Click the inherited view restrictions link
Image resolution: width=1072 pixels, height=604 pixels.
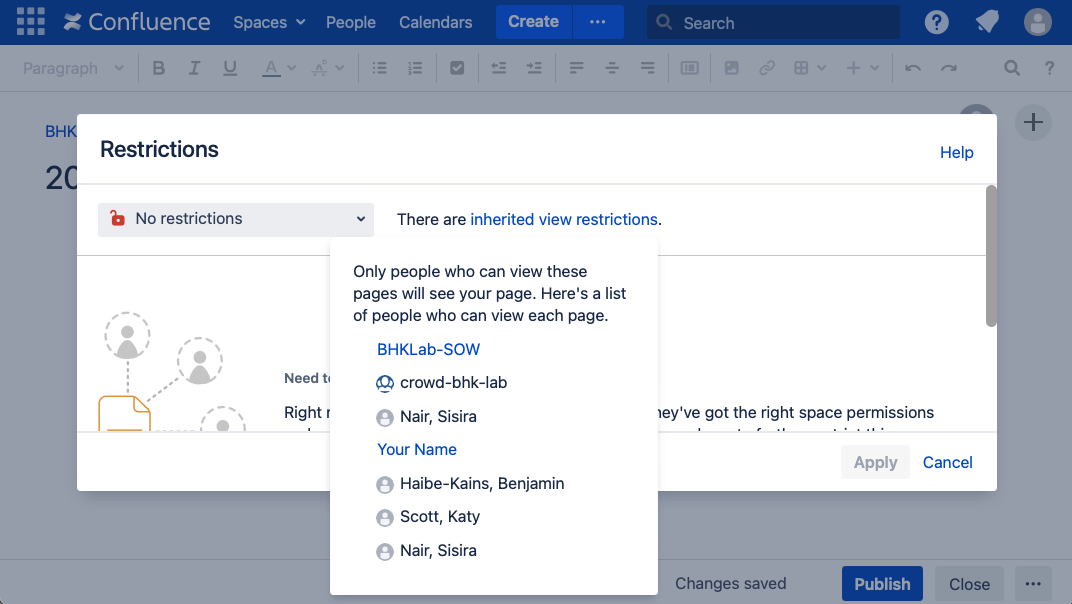[564, 219]
